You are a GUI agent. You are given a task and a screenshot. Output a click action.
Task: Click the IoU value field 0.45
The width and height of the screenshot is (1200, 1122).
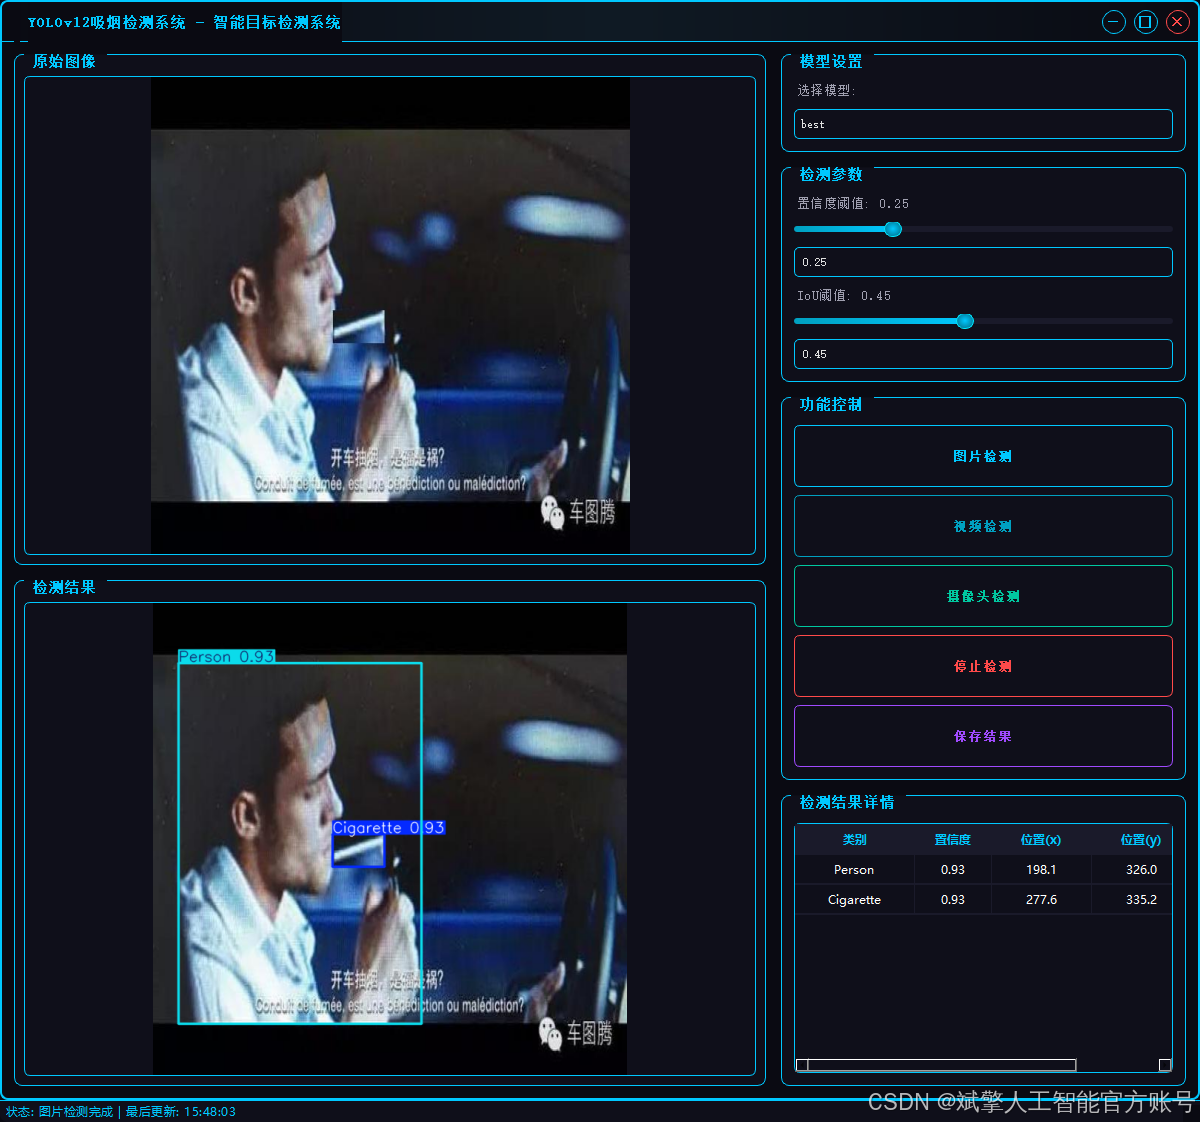(x=983, y=354)
